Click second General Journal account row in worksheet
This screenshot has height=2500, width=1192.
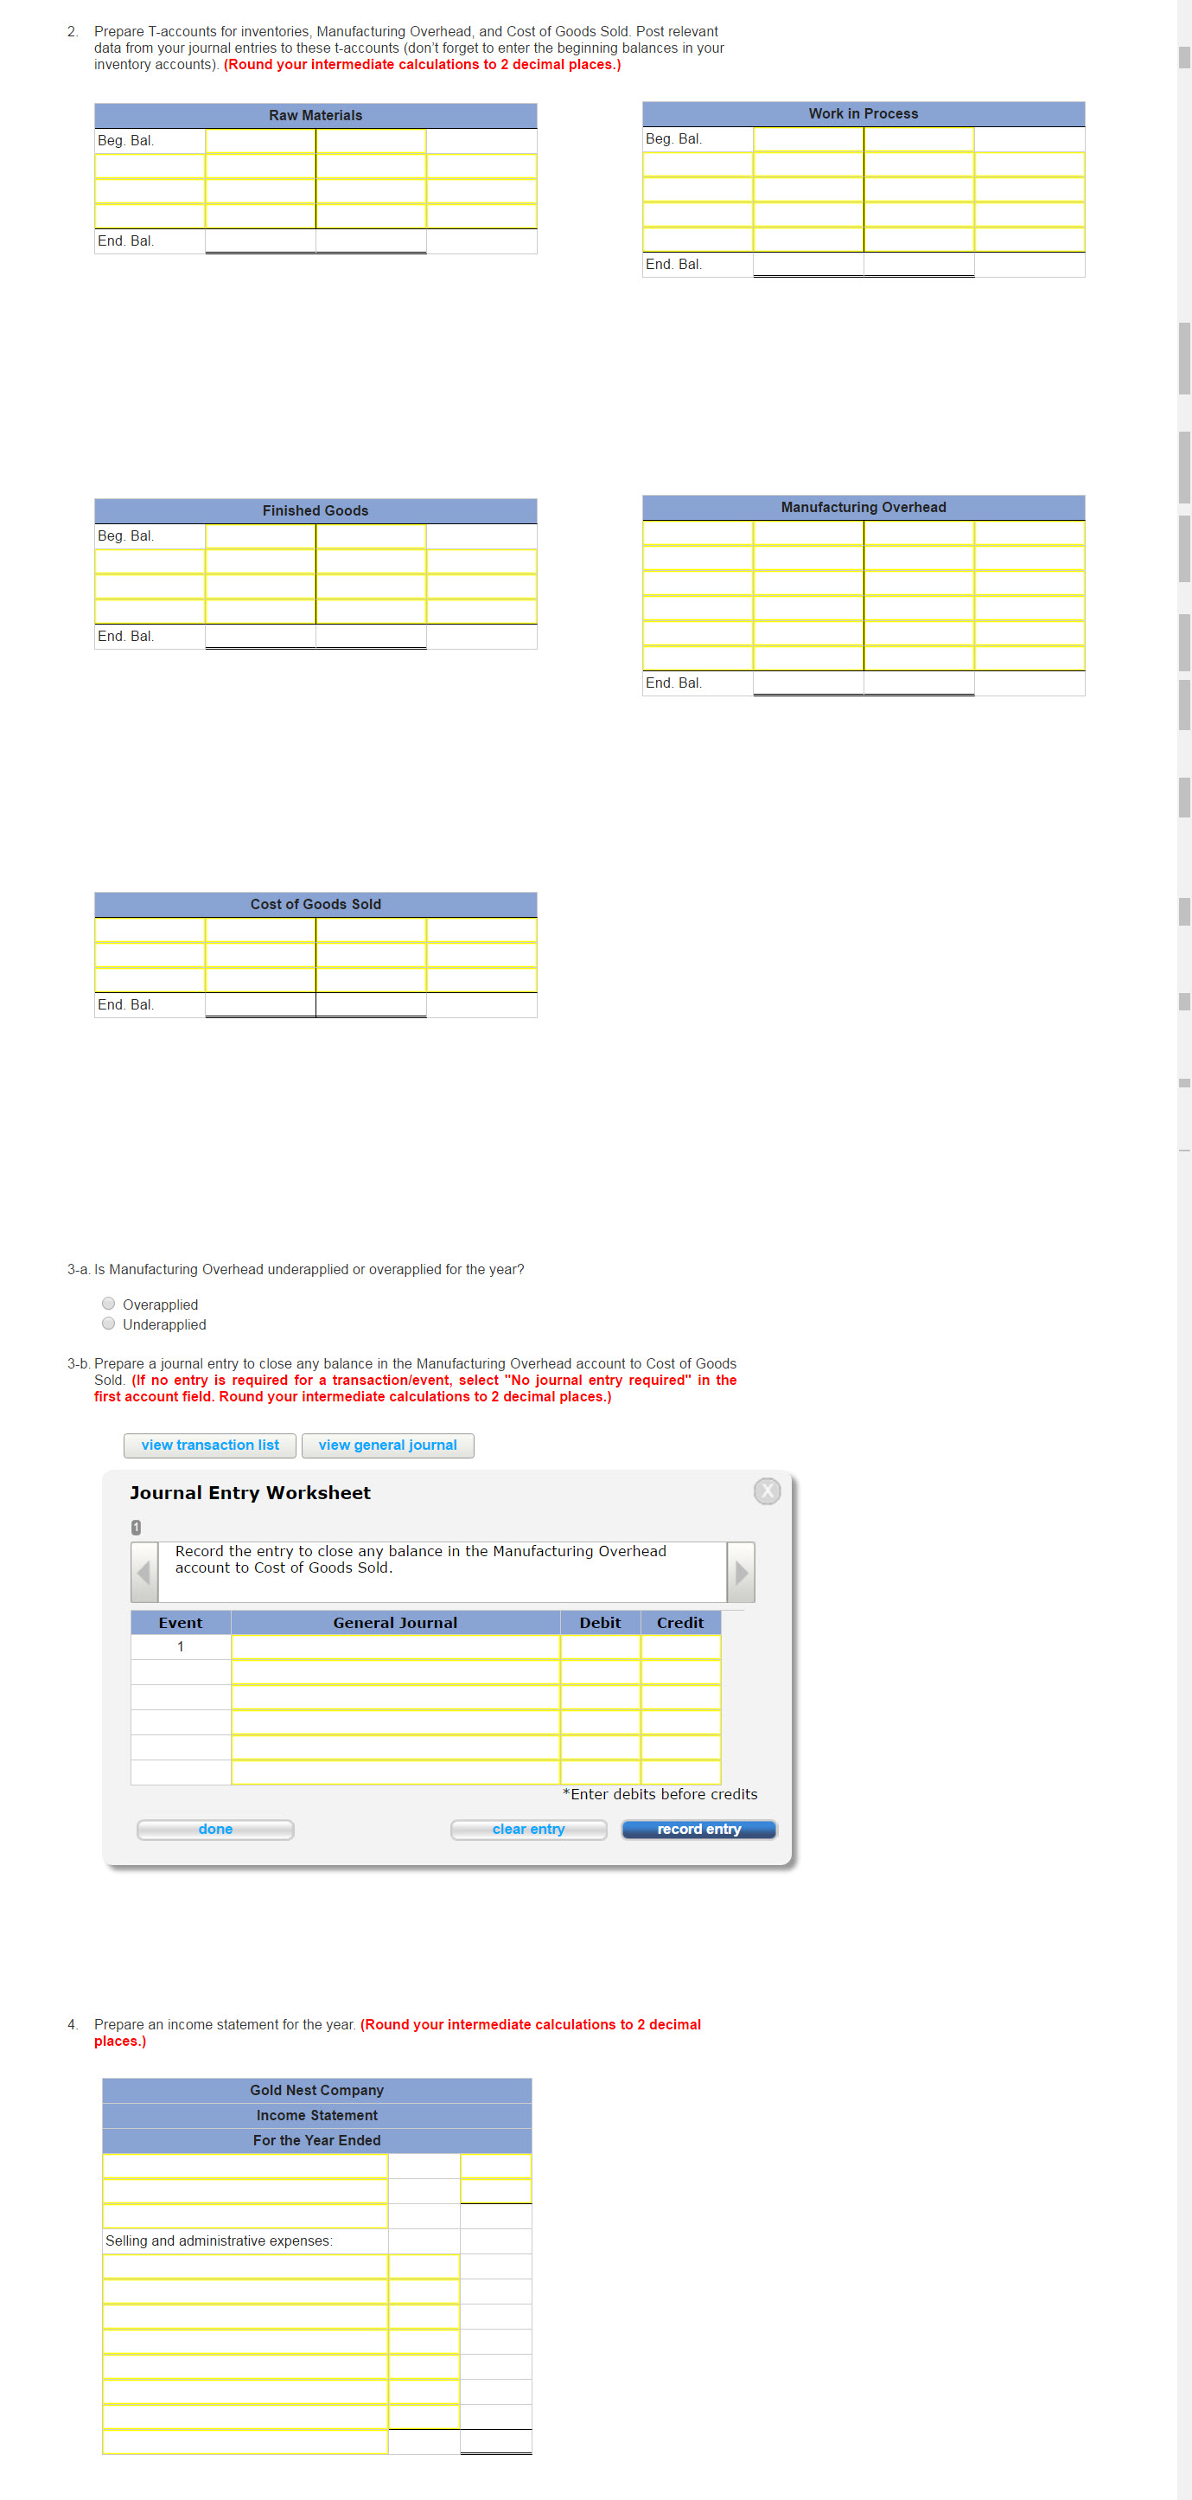point(395,1672)
